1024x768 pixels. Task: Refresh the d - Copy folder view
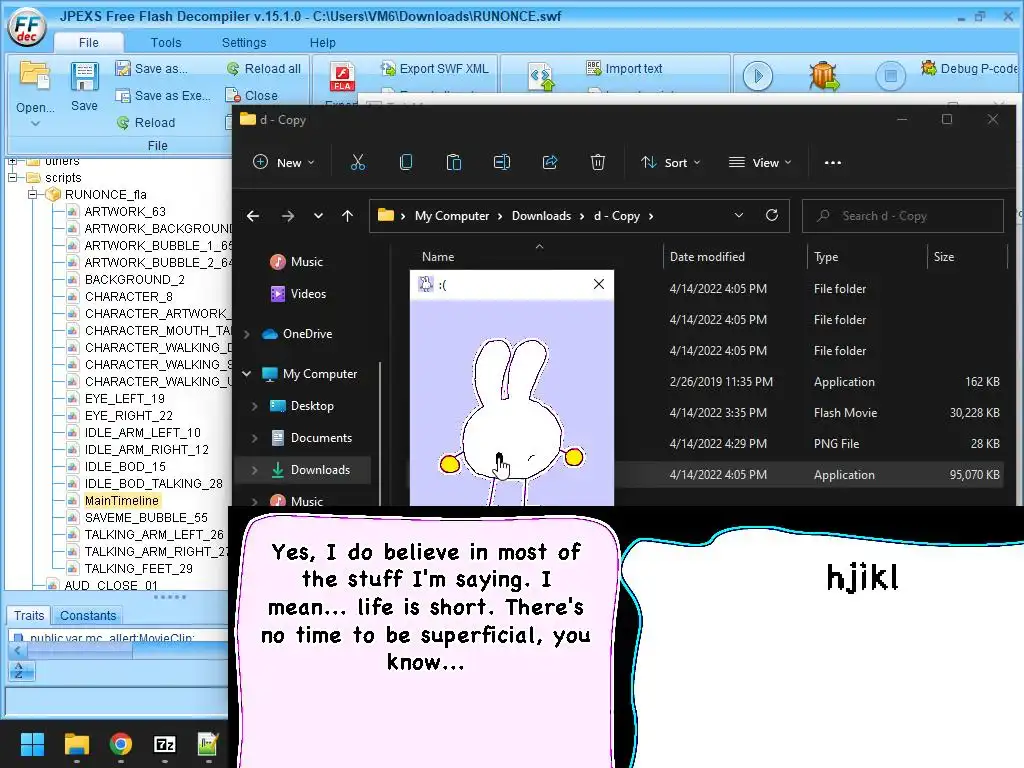tap(772, 216)
